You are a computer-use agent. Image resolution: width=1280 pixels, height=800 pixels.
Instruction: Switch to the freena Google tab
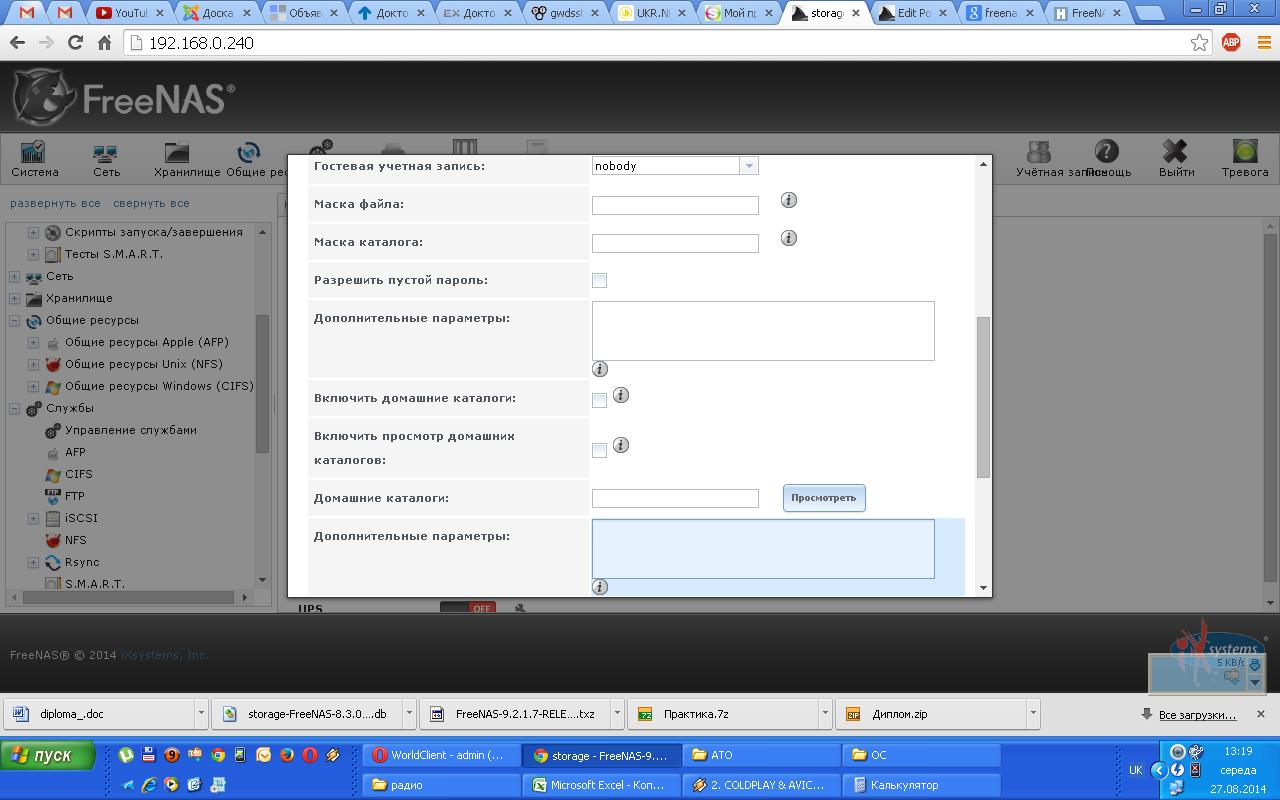pos(1001,13)
